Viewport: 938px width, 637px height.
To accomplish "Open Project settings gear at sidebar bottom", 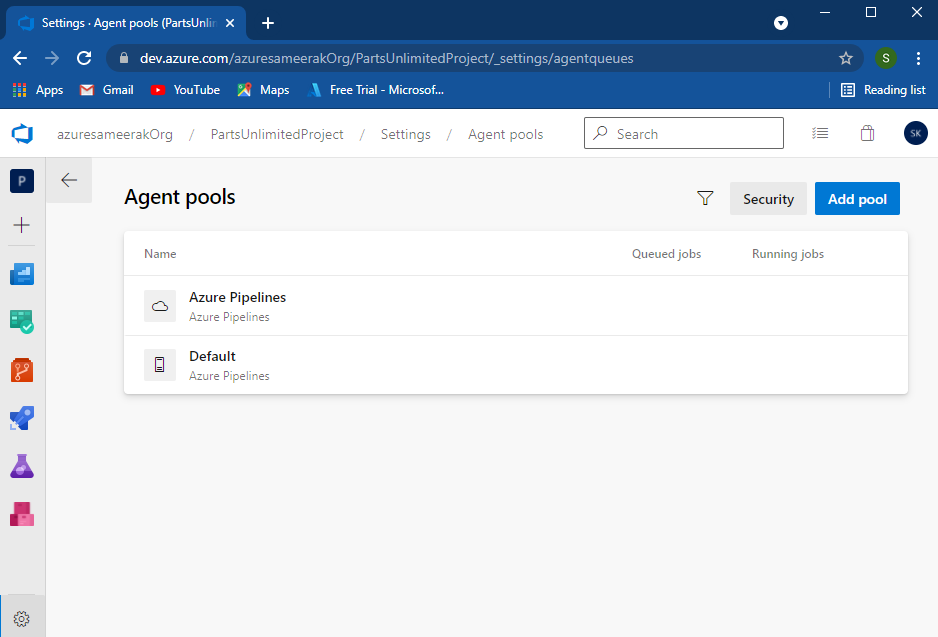I will point(21,617).
